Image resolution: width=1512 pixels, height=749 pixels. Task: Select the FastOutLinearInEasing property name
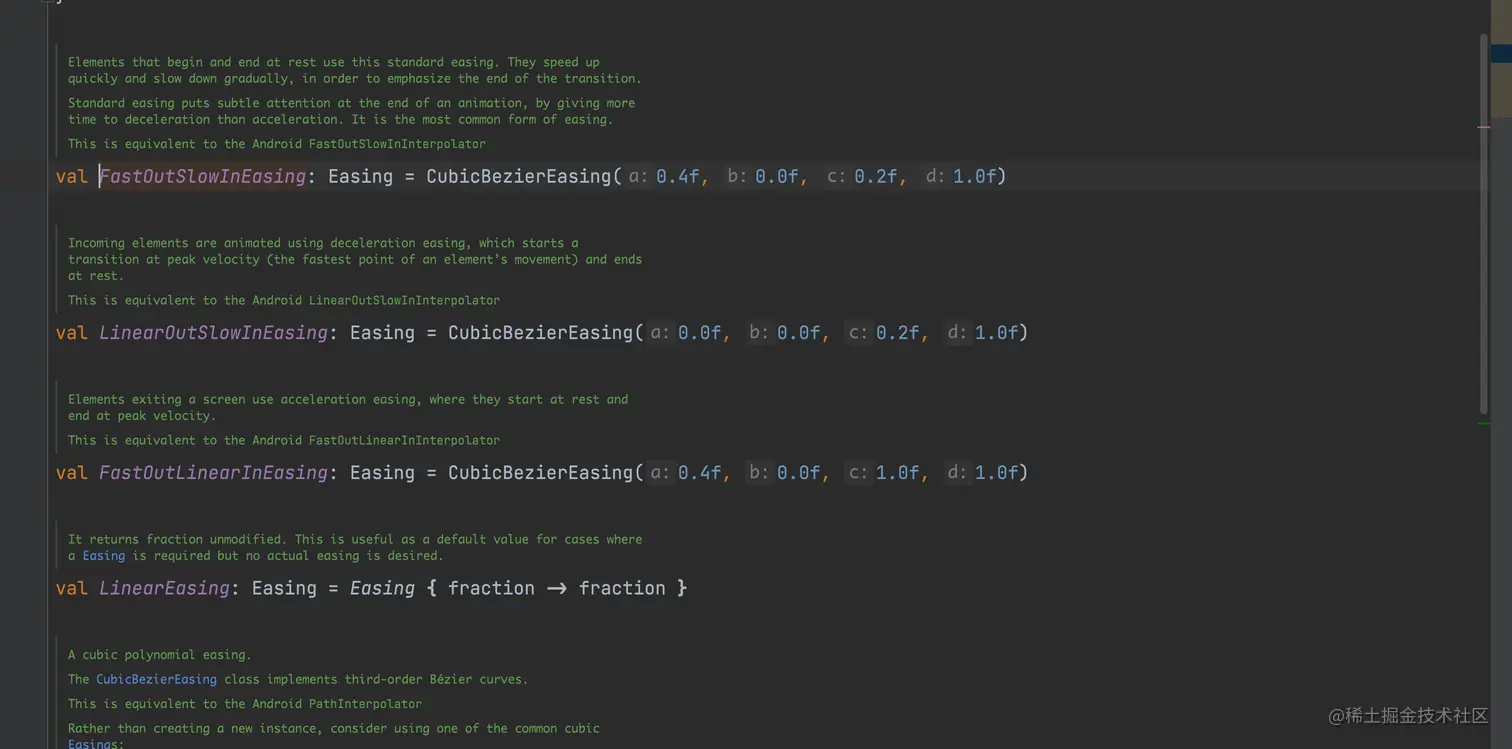213,473
